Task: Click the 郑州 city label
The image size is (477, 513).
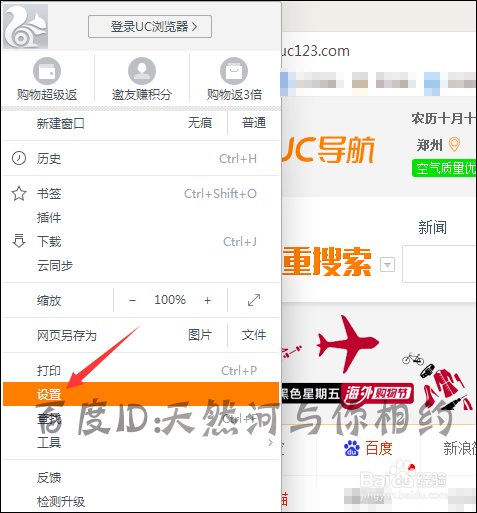Action: tap(430, 145)
